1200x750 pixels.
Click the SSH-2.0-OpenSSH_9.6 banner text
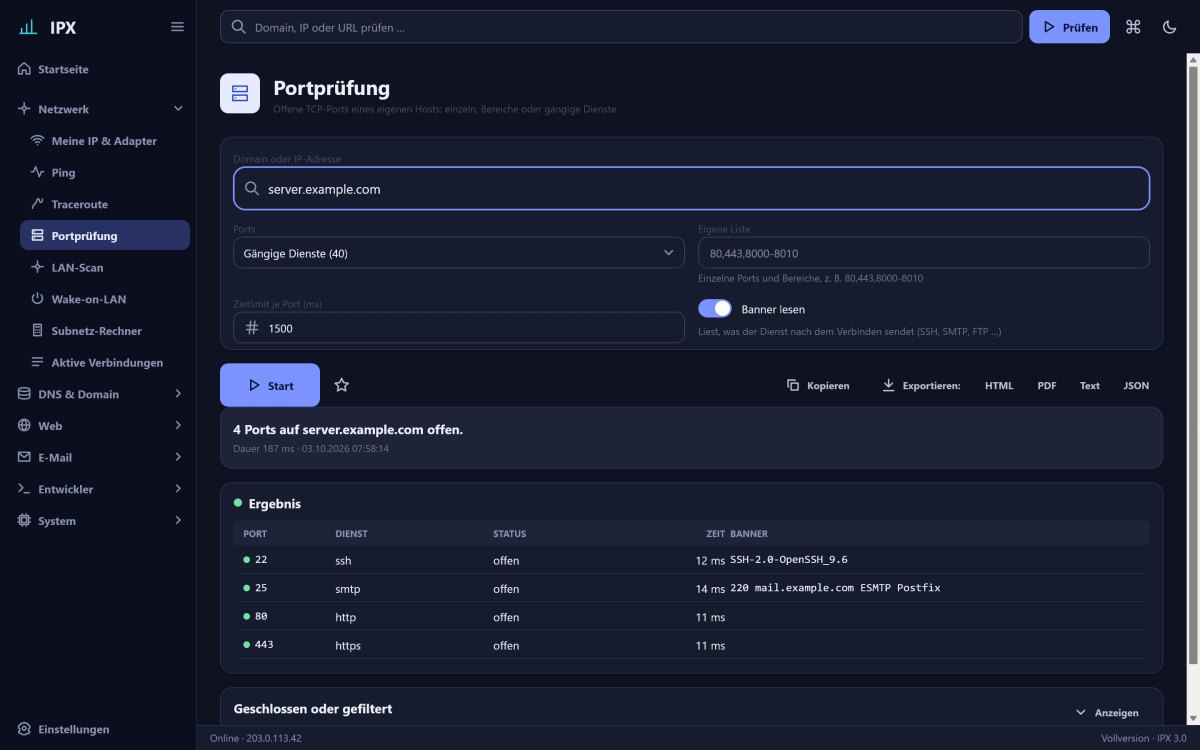[x=789, y=560]
